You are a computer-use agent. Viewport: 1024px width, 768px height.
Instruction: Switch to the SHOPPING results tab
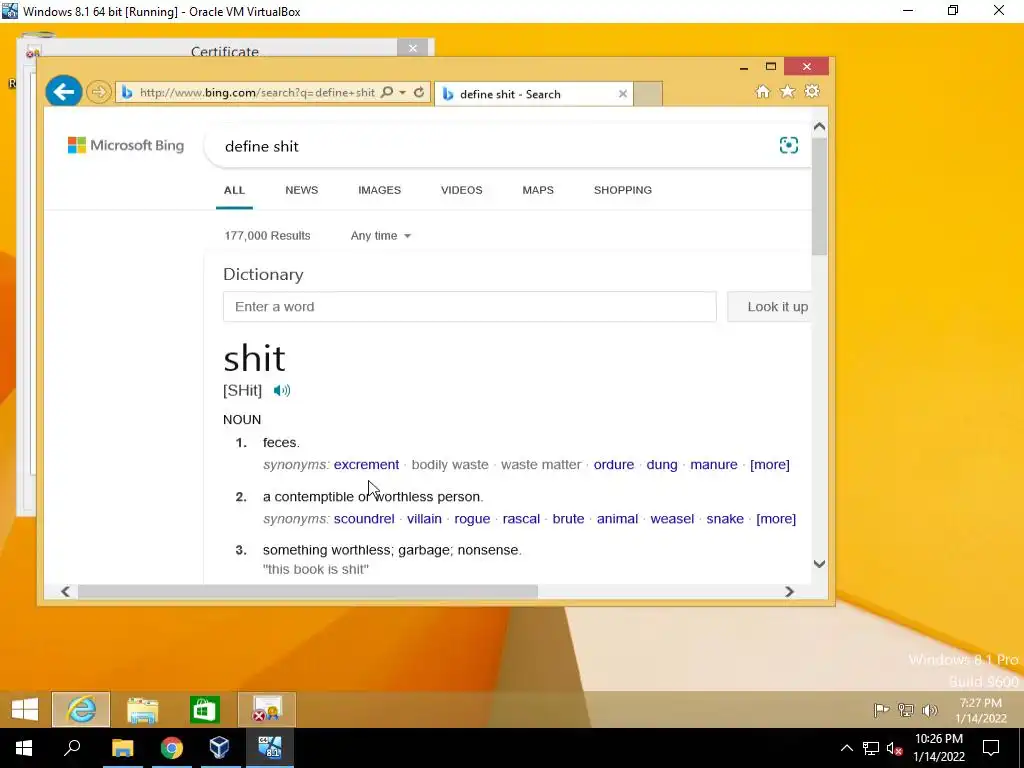point(622,190)
